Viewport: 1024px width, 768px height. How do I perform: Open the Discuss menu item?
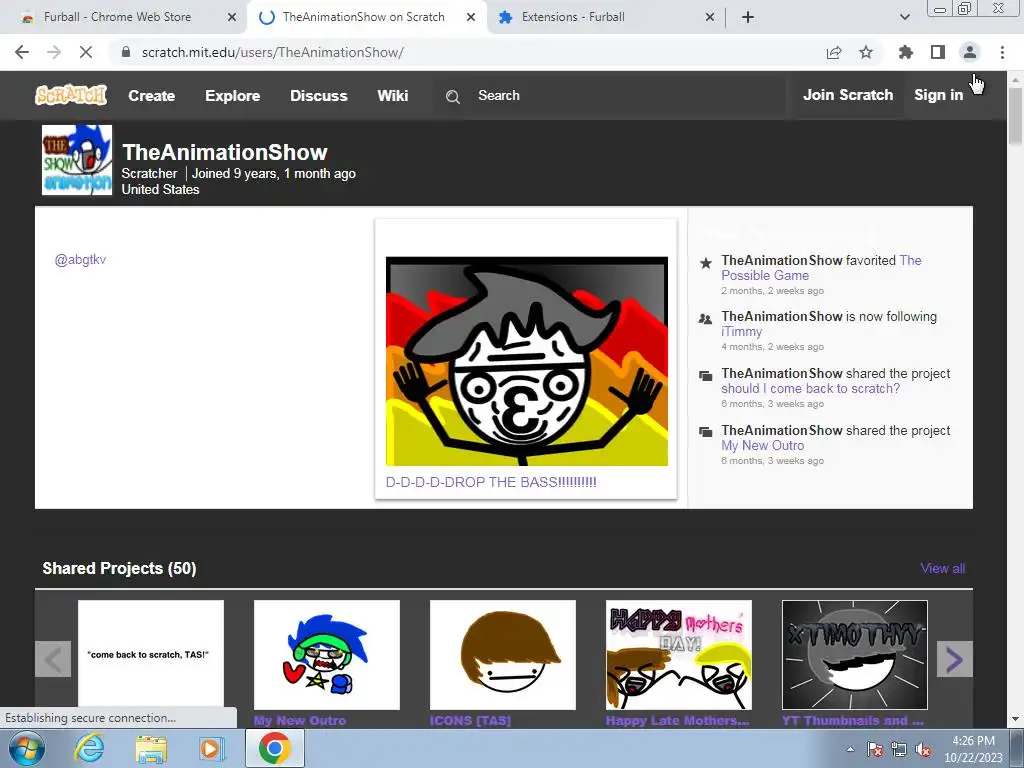tap(319, 96)
